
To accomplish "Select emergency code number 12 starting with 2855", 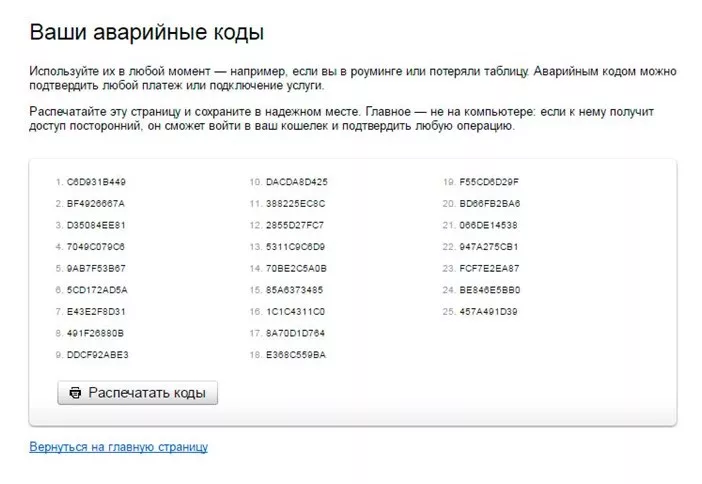I will coord(295,225).
